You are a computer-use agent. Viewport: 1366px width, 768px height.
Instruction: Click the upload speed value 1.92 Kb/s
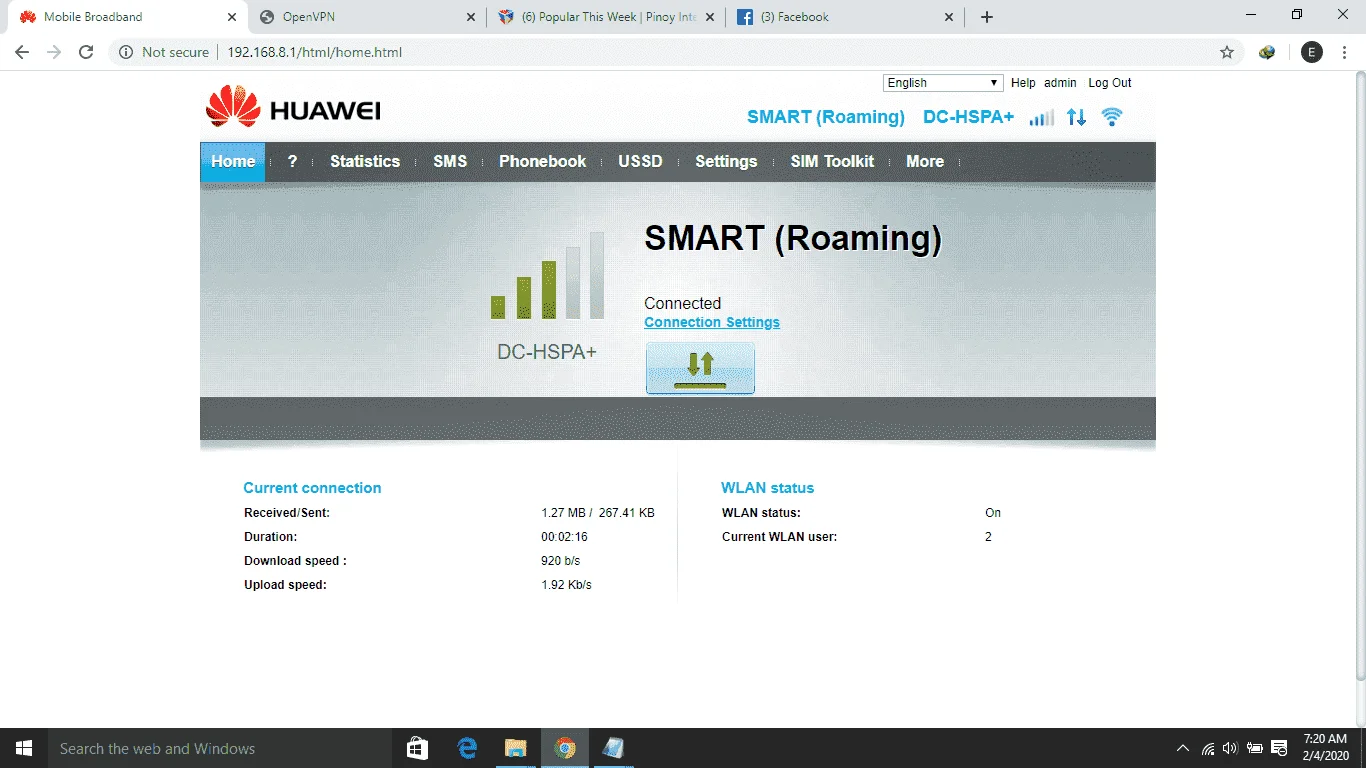pos(566,585)
